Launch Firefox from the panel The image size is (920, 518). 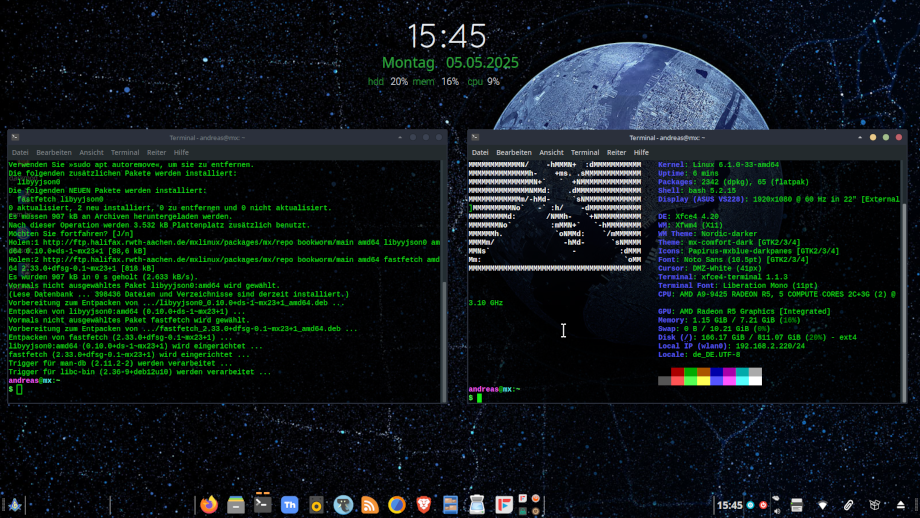209,505
